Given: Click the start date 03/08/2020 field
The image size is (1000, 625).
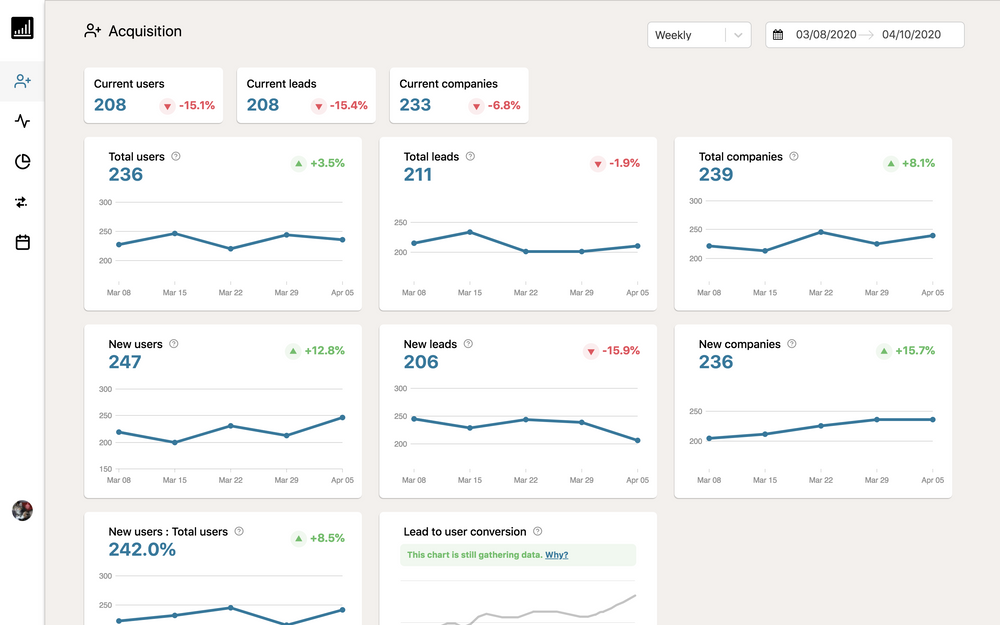Looking at the screenshot, I should click(x=828, y=34).
